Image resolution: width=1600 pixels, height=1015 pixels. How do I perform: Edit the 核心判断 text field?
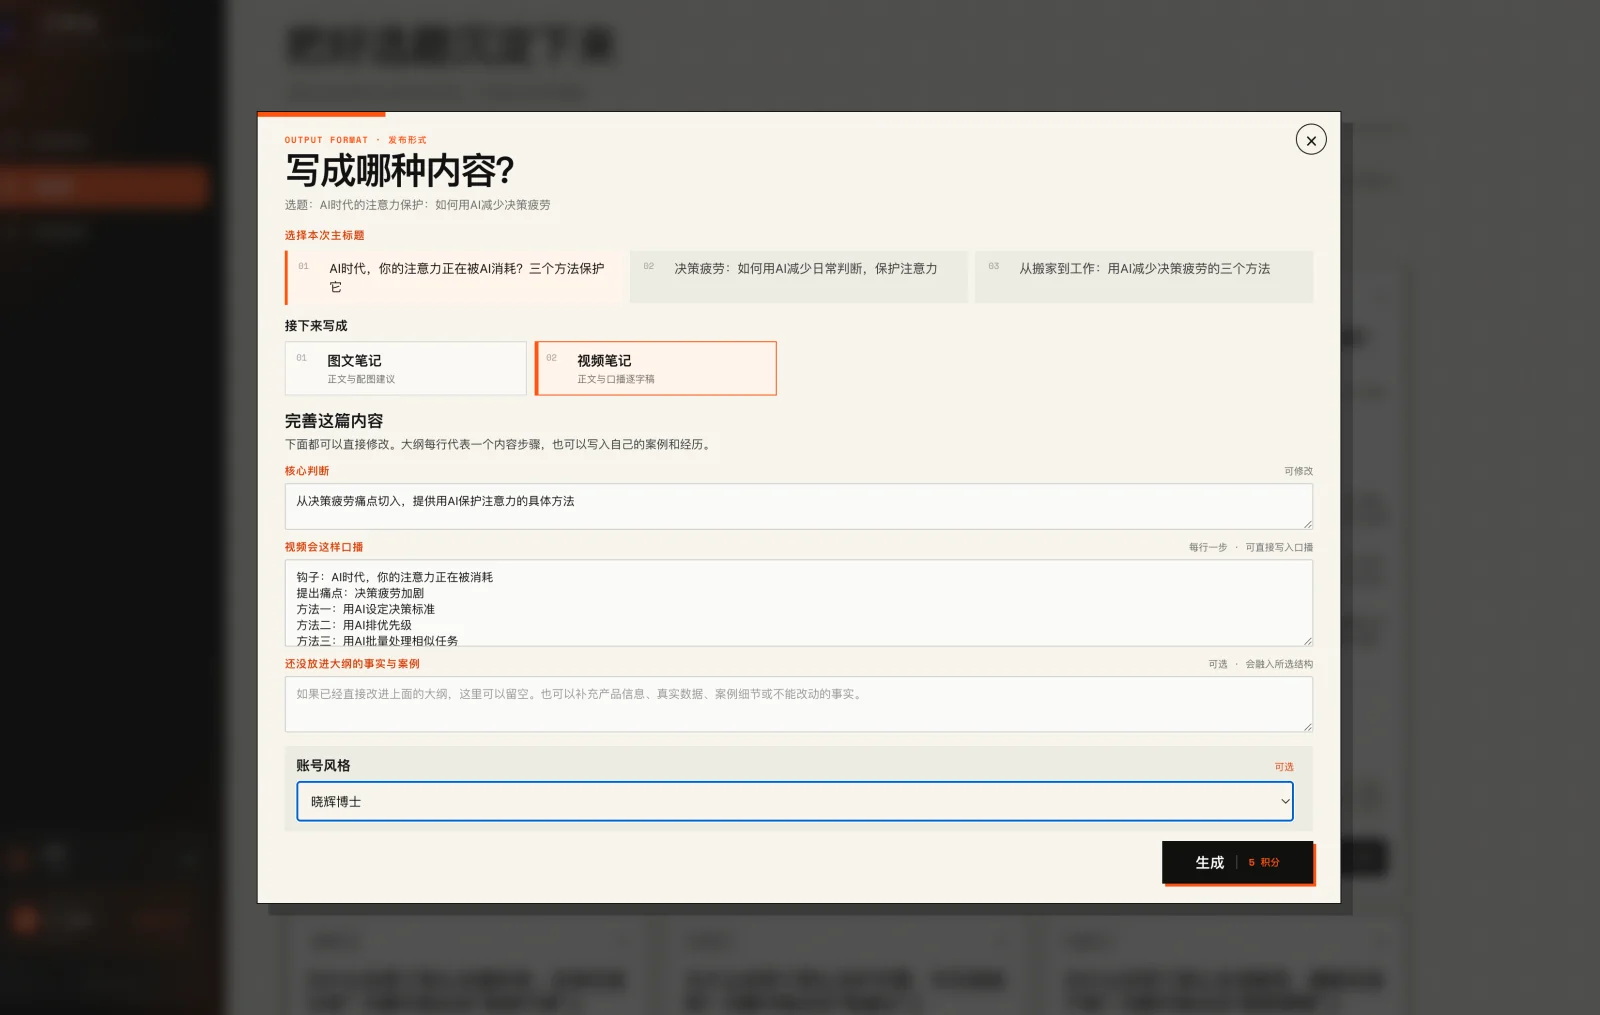pyautogui.click(x=798, y=506)
